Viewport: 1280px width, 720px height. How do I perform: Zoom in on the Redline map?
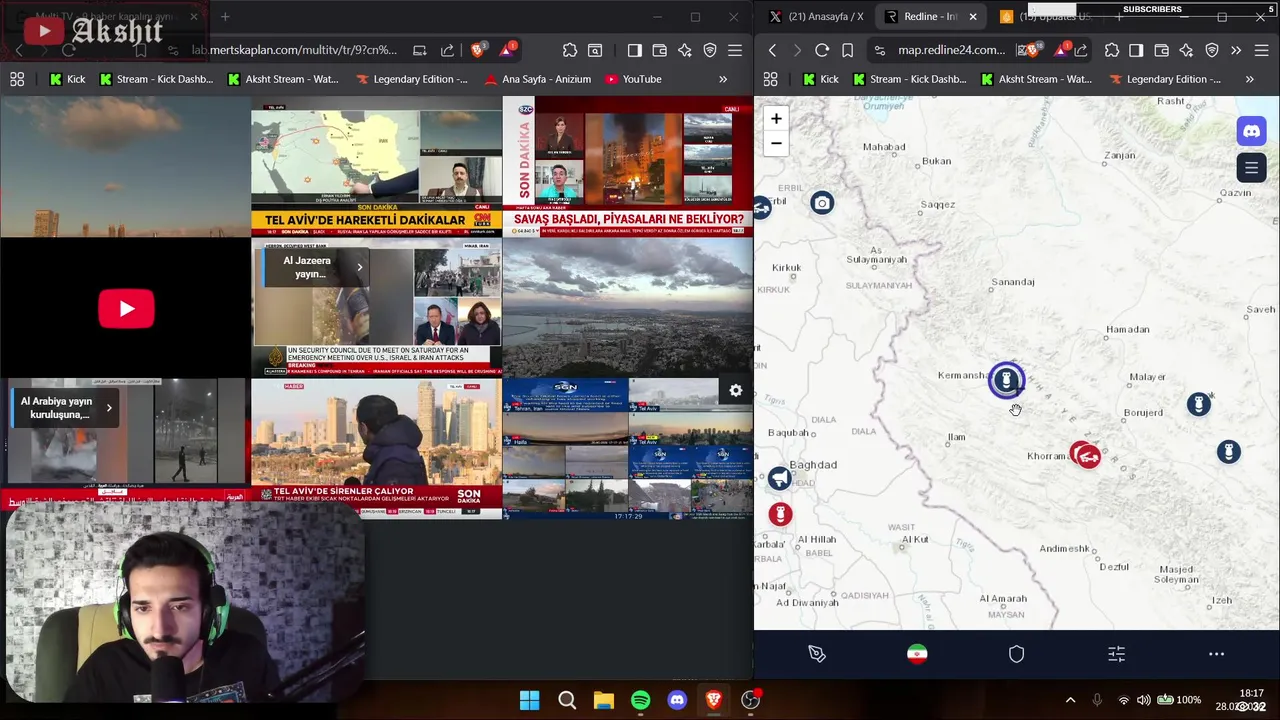[776, 119]
